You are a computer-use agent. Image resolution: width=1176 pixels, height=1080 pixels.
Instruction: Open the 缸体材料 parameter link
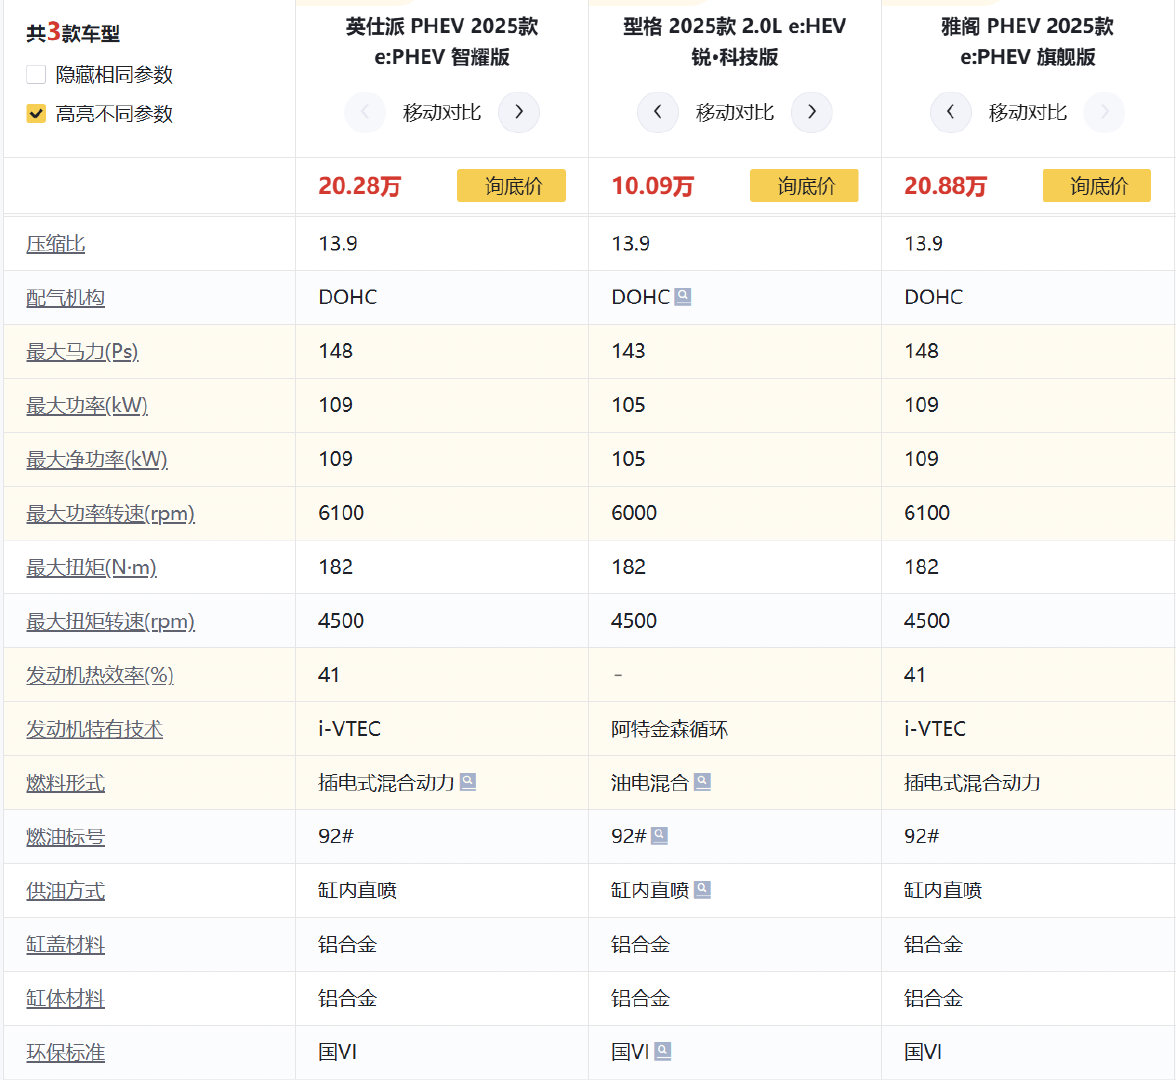tap(65, 999)
